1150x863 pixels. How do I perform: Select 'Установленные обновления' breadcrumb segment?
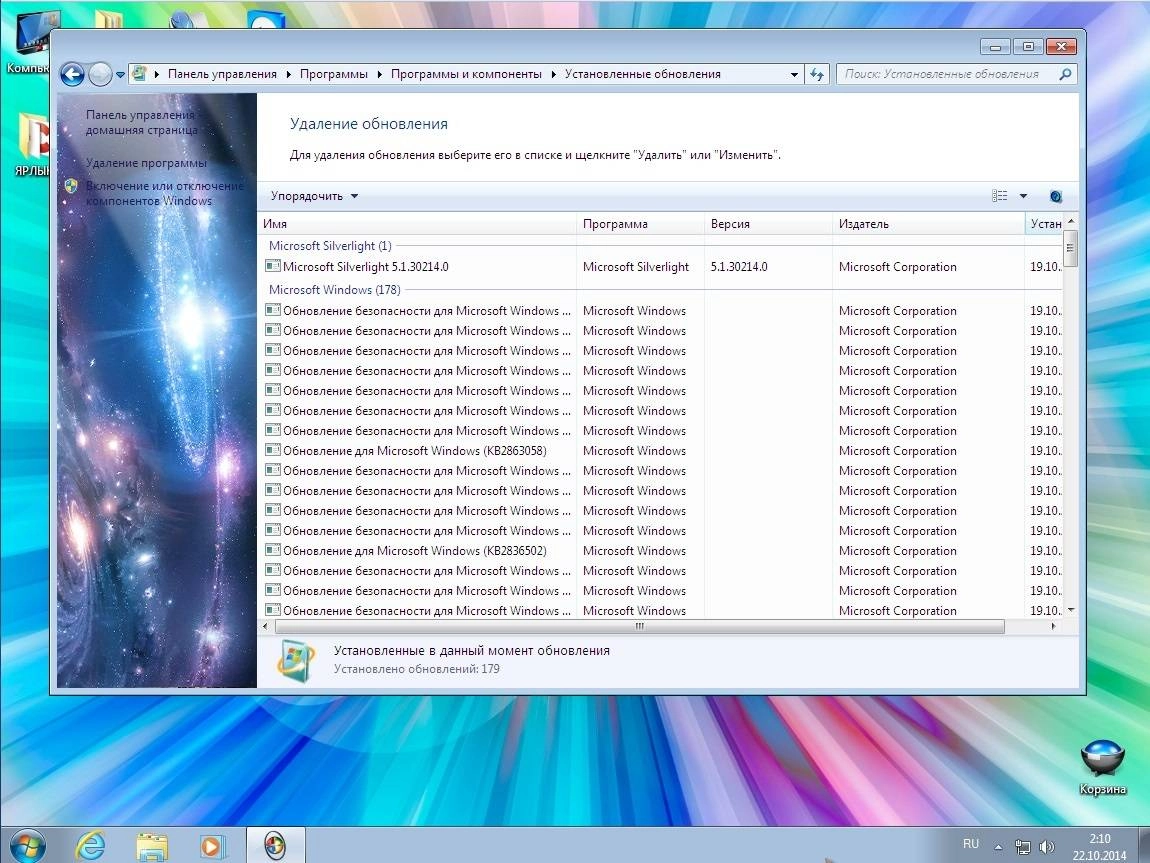642,74
